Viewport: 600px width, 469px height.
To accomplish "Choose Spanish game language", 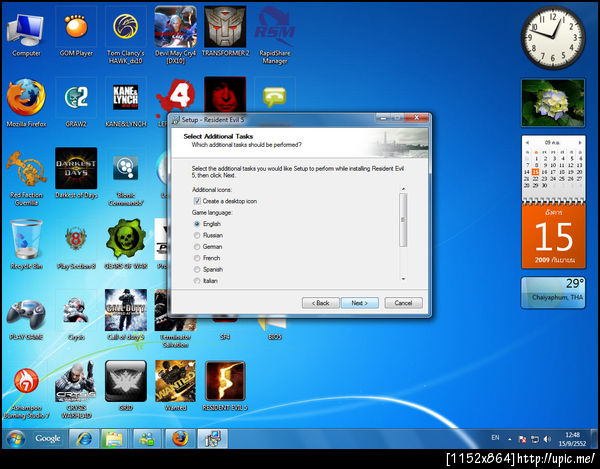I will point(197,270).
